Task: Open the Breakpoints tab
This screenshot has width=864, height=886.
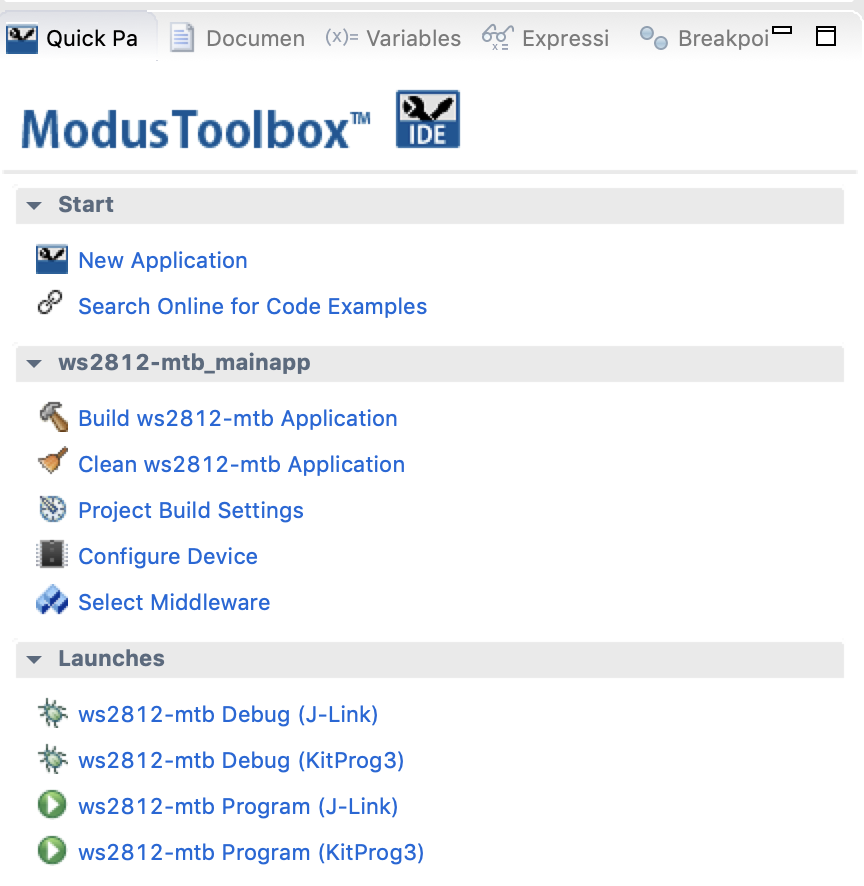Action: (x=704, y=38)
